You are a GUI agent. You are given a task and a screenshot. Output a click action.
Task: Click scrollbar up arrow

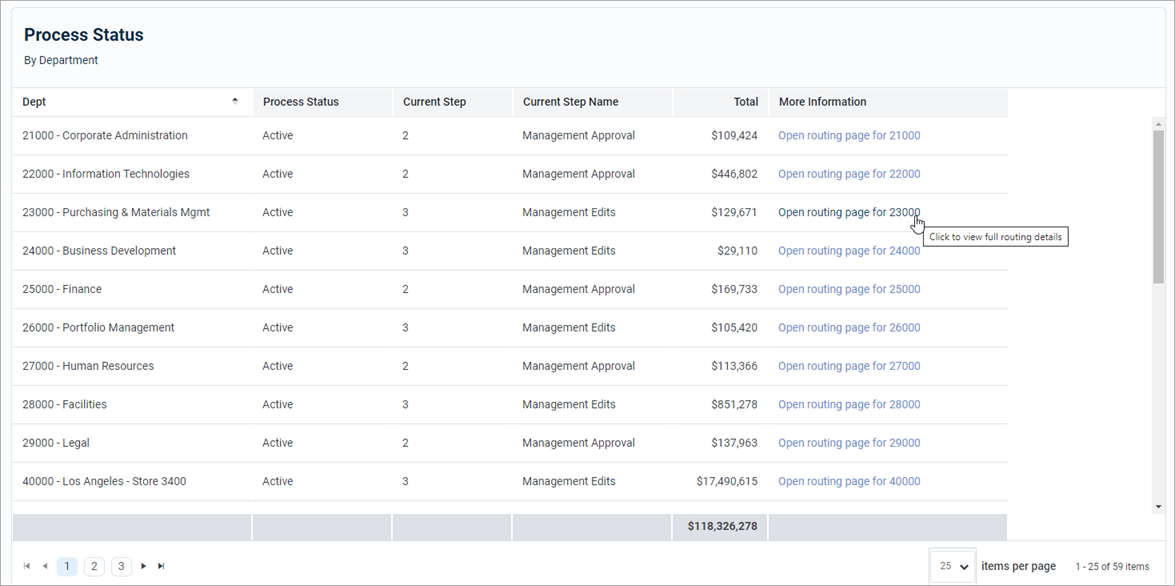click(x=1158, y=123)
